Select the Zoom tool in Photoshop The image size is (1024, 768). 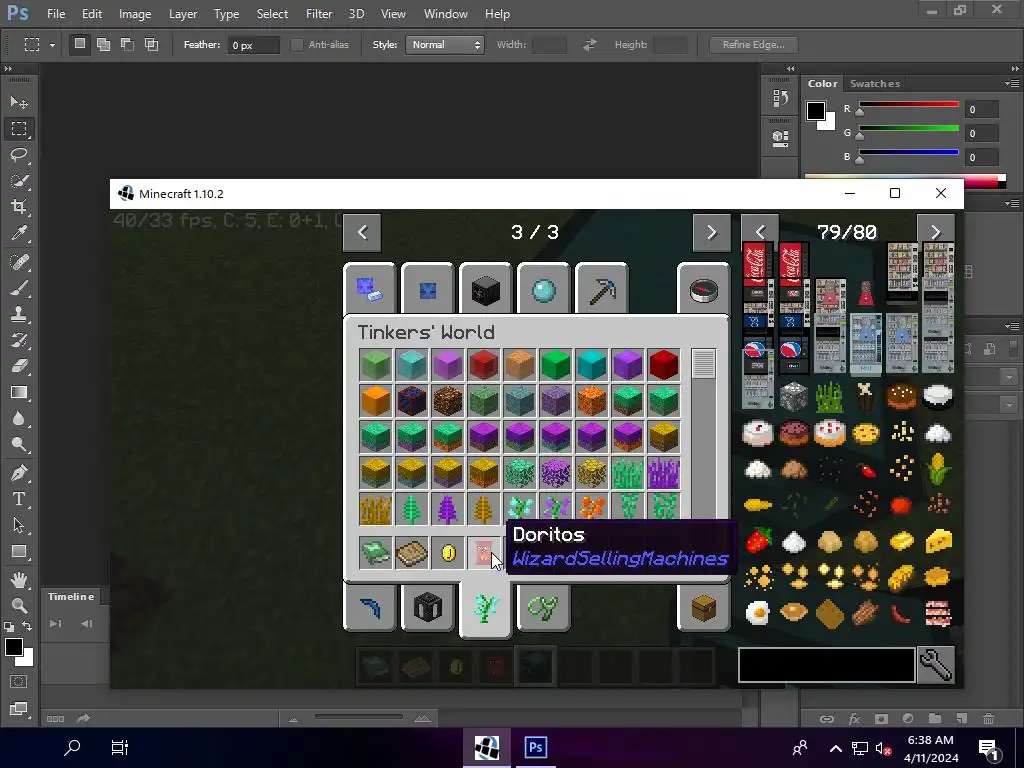point(19,605)
